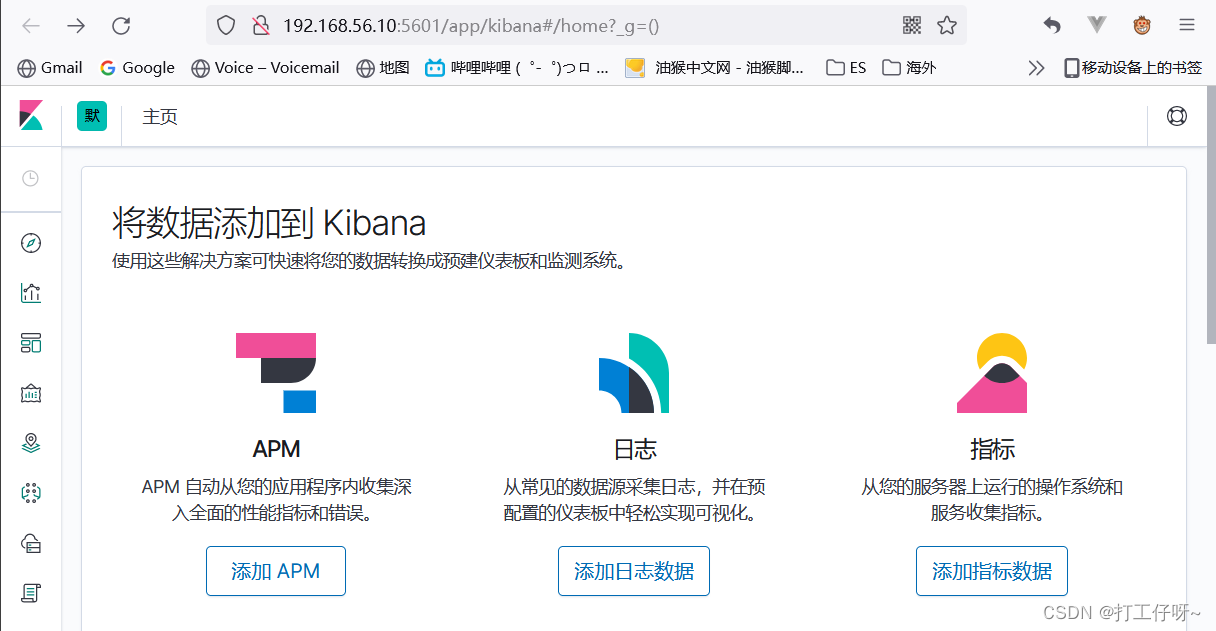This screenshot has height=631, width=1216.
Task: Open the 地图 bookmark
Action: click(x=383, y=68)
